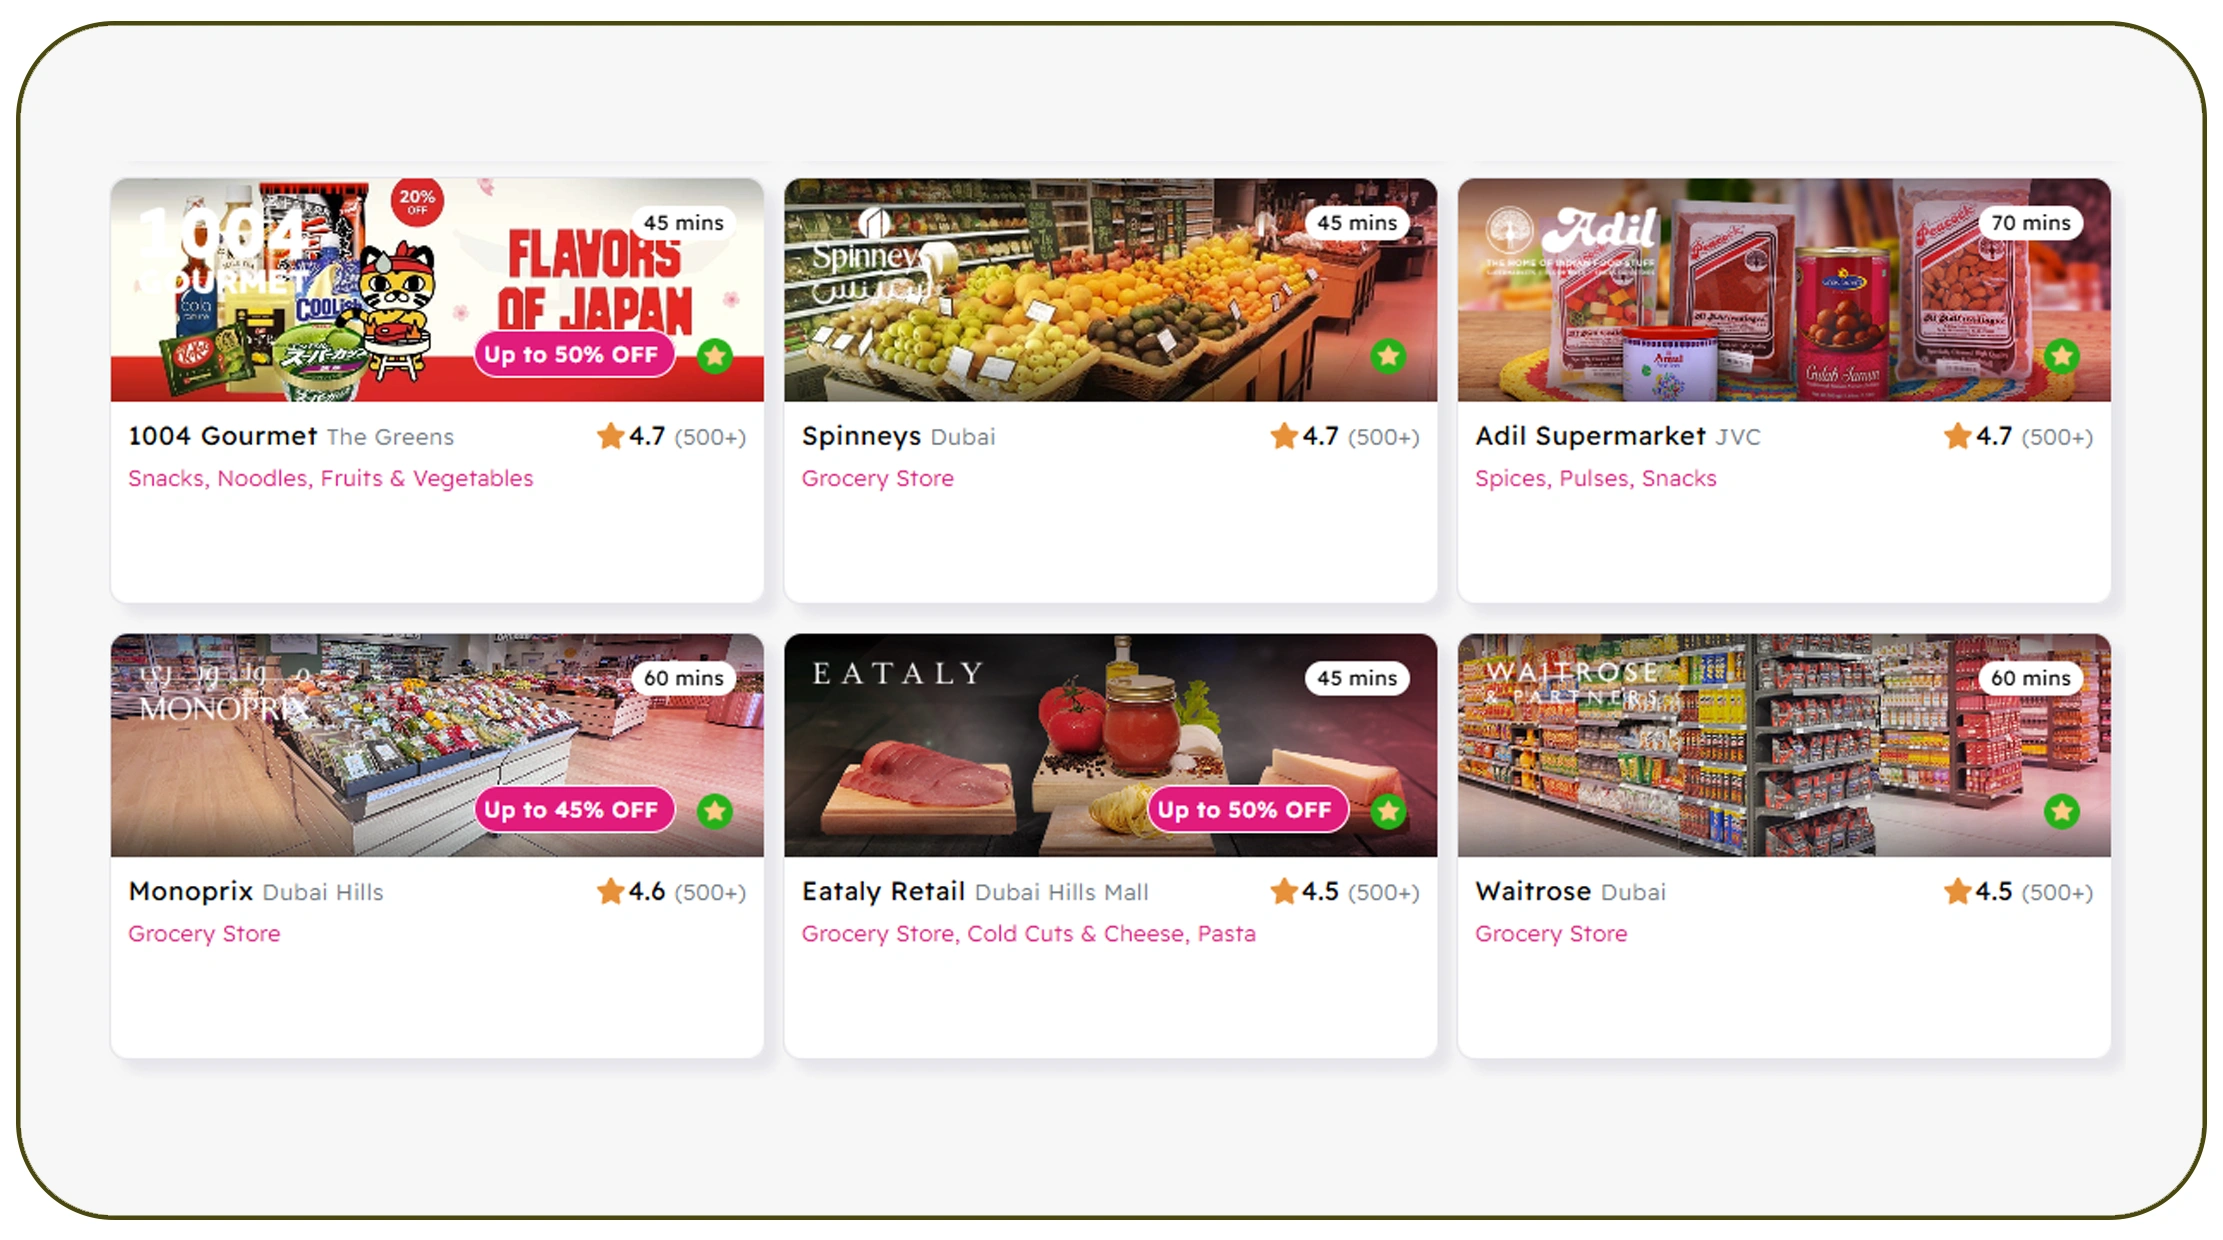2223x1240 pixels.
Task: Open the Eataly Retail store title
Action: tap(883, 891)
